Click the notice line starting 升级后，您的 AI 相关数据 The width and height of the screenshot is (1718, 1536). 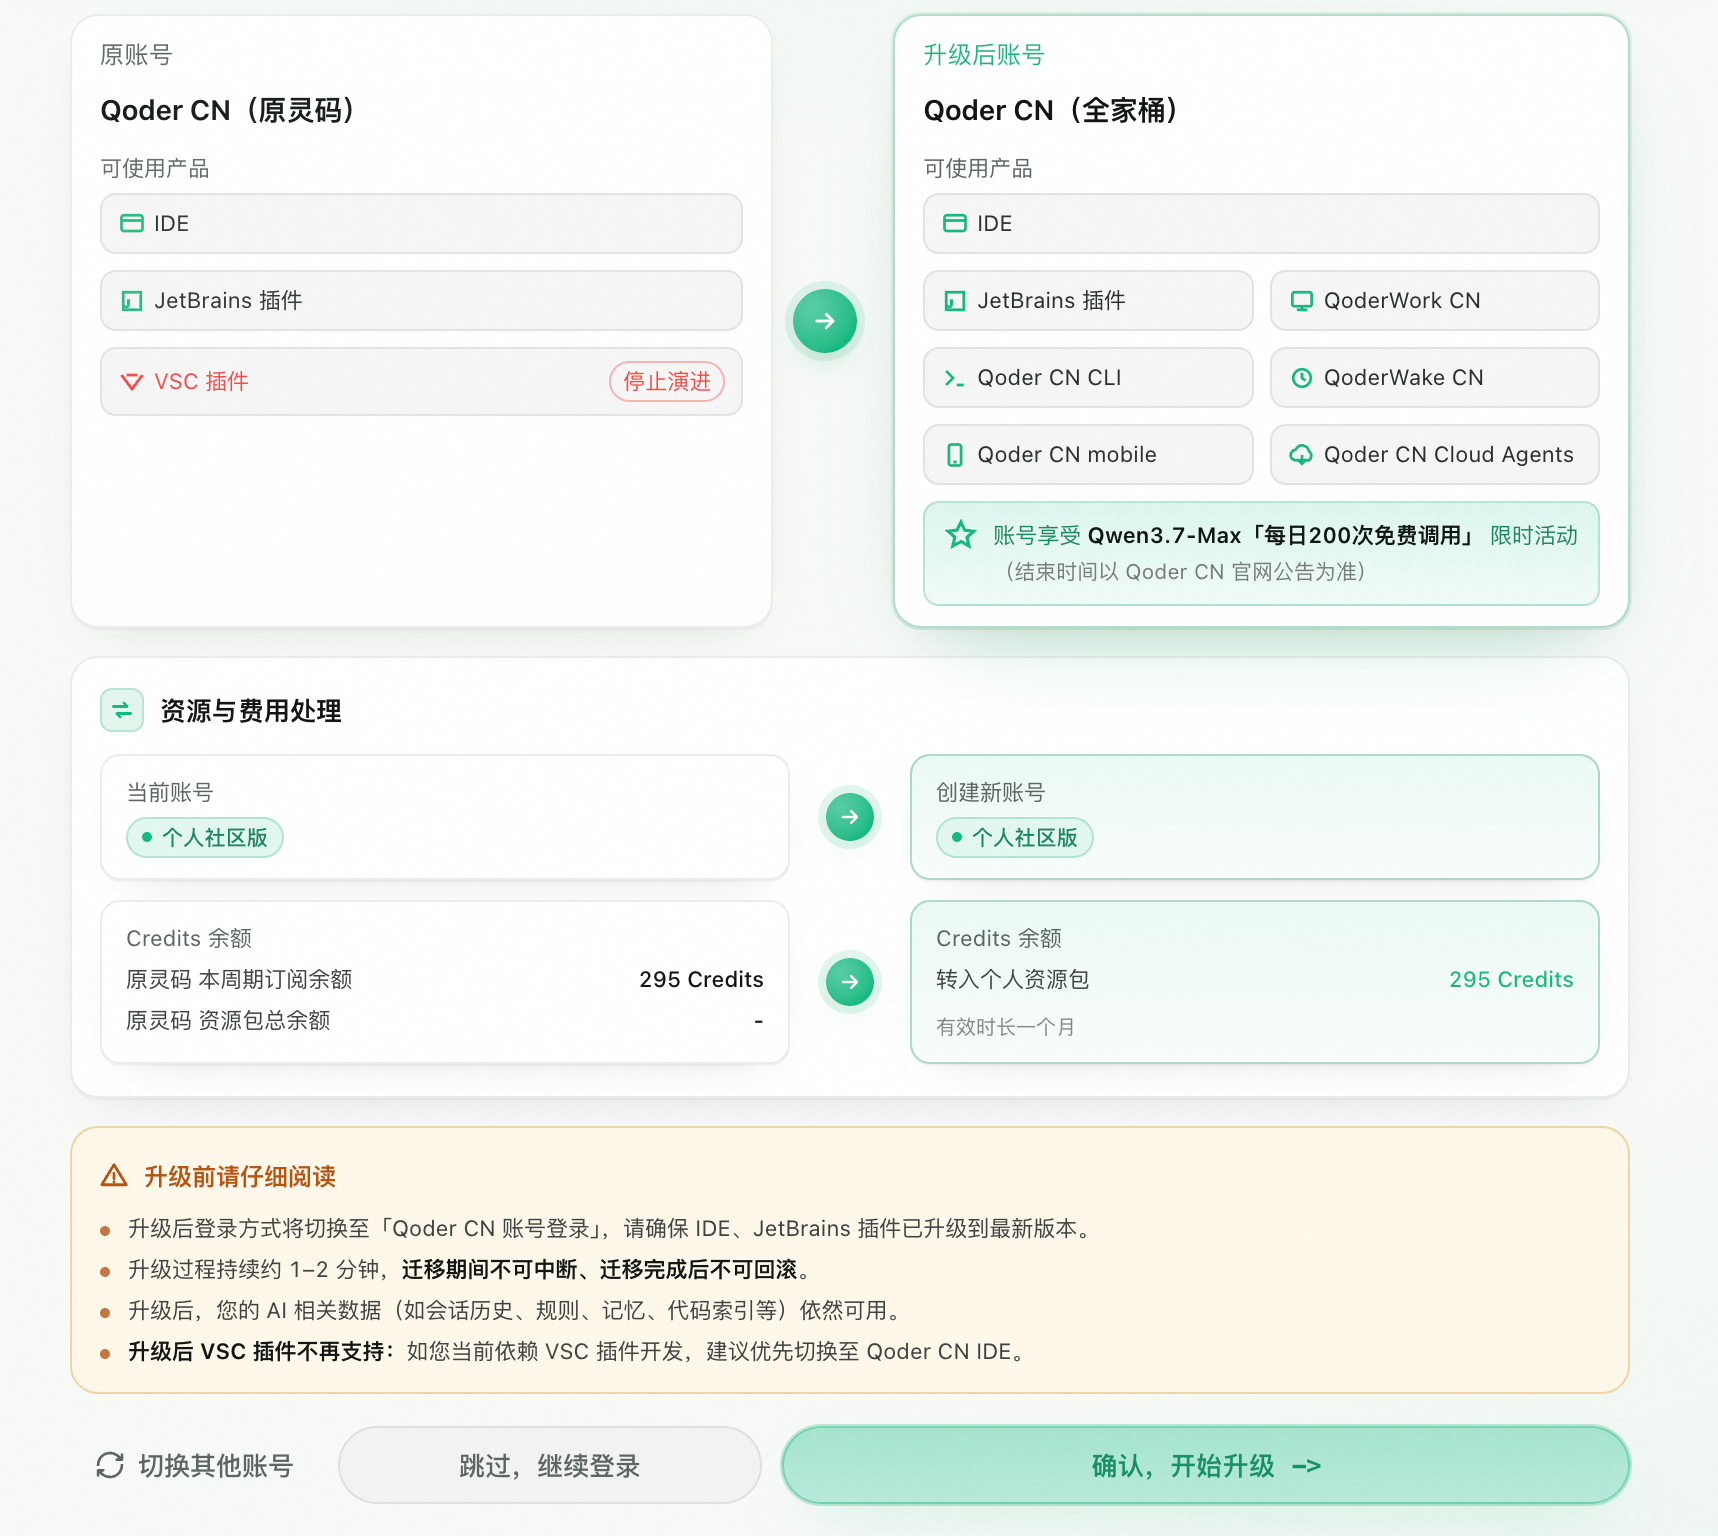pyautogui.click(x=519, y=1311)
